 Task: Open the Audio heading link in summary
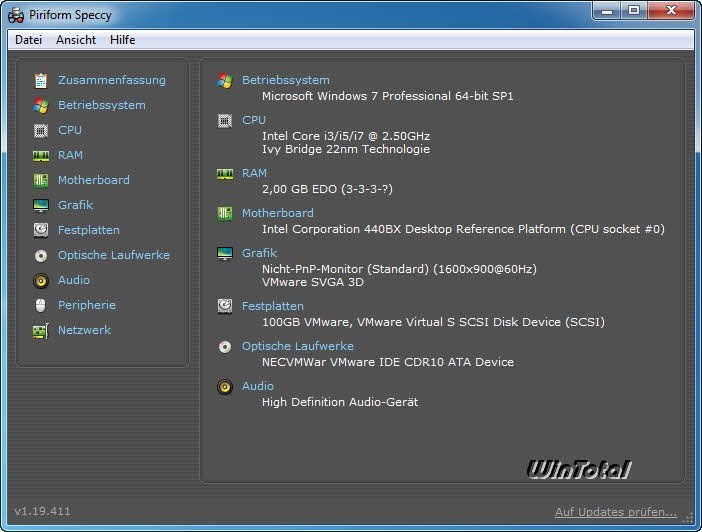click(258, 386)
